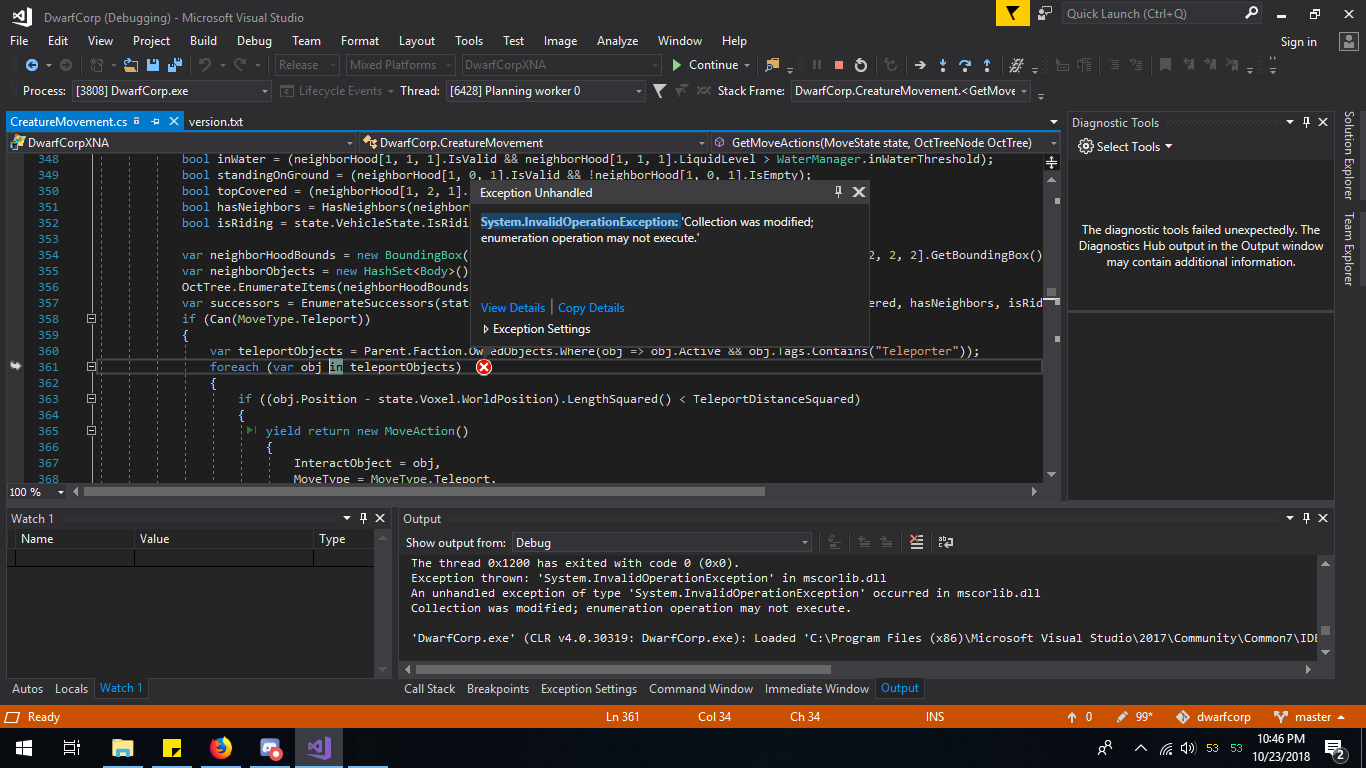Collapse code block at line 358
Image resolution: width=1366 pixels, height=768 pixels.
click(x=91, y=319)
